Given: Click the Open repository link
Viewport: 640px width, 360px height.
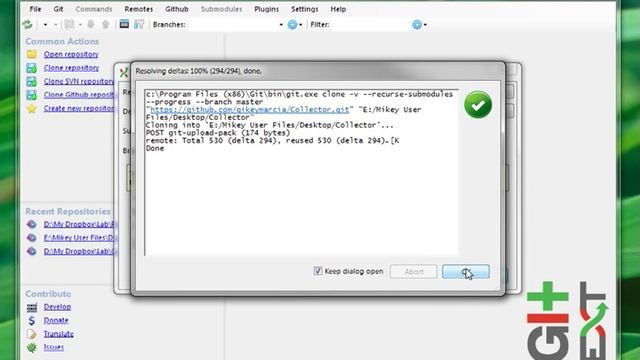Looking at the screenshot, I should pos(71,54).
